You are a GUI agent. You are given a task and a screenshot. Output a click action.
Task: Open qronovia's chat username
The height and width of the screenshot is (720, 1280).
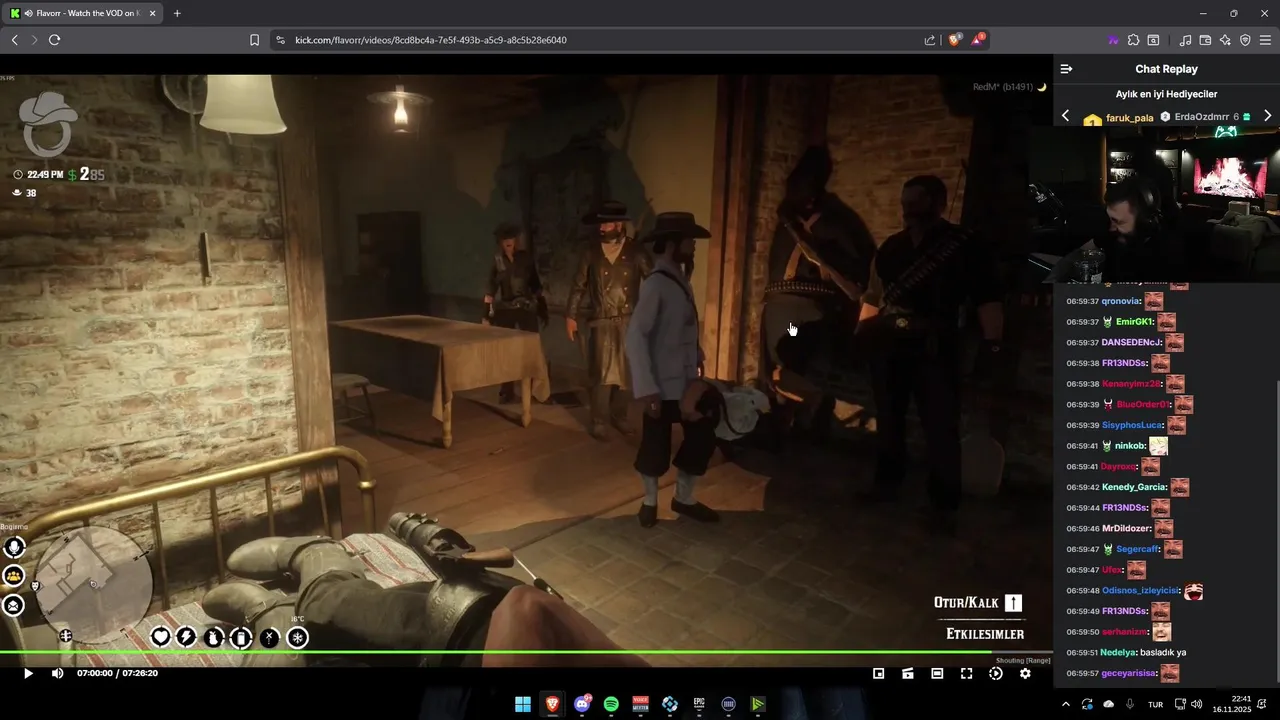[1121, 301]
